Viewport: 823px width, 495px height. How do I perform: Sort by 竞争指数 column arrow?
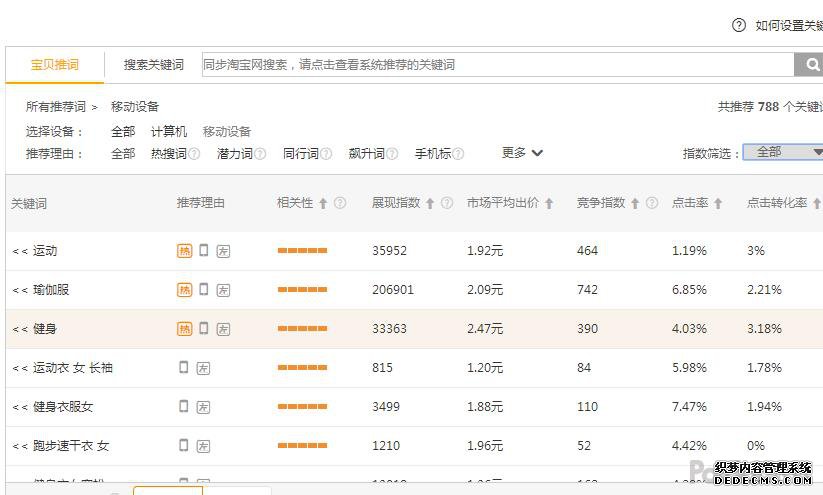click(x=635, y=203)
